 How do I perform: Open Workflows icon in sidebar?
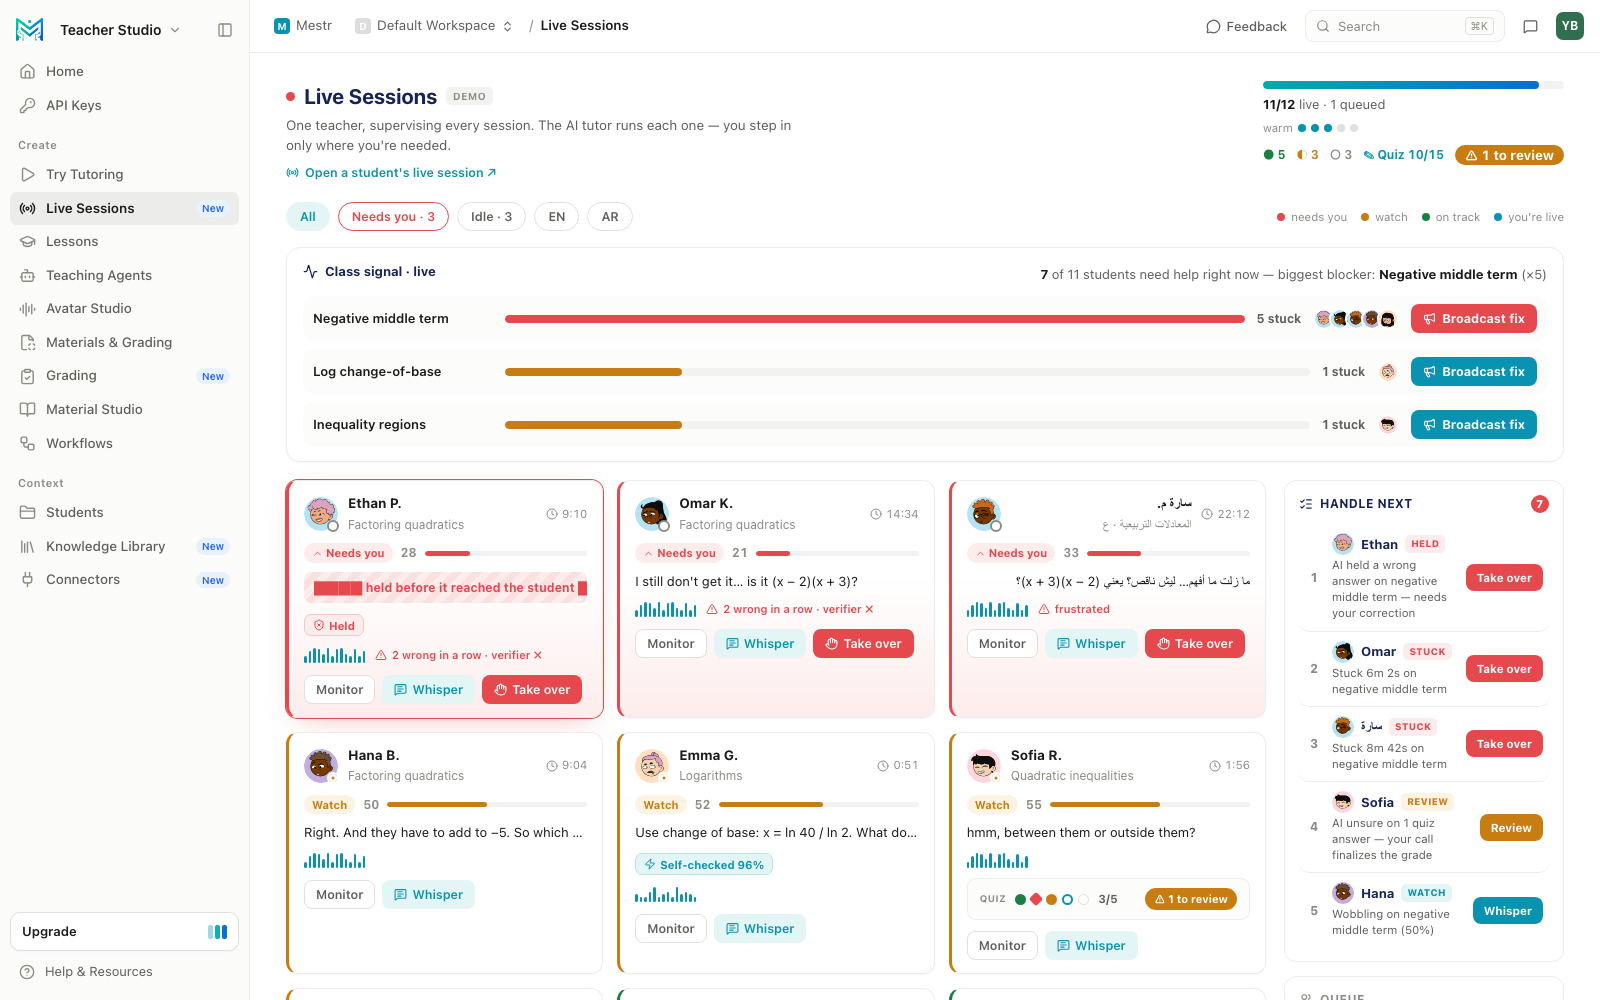click(28, 443)
